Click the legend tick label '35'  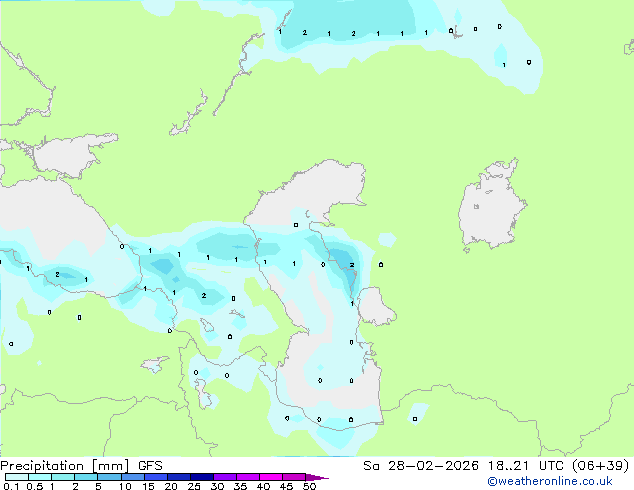pyautogui.click(x=240, y=486)
